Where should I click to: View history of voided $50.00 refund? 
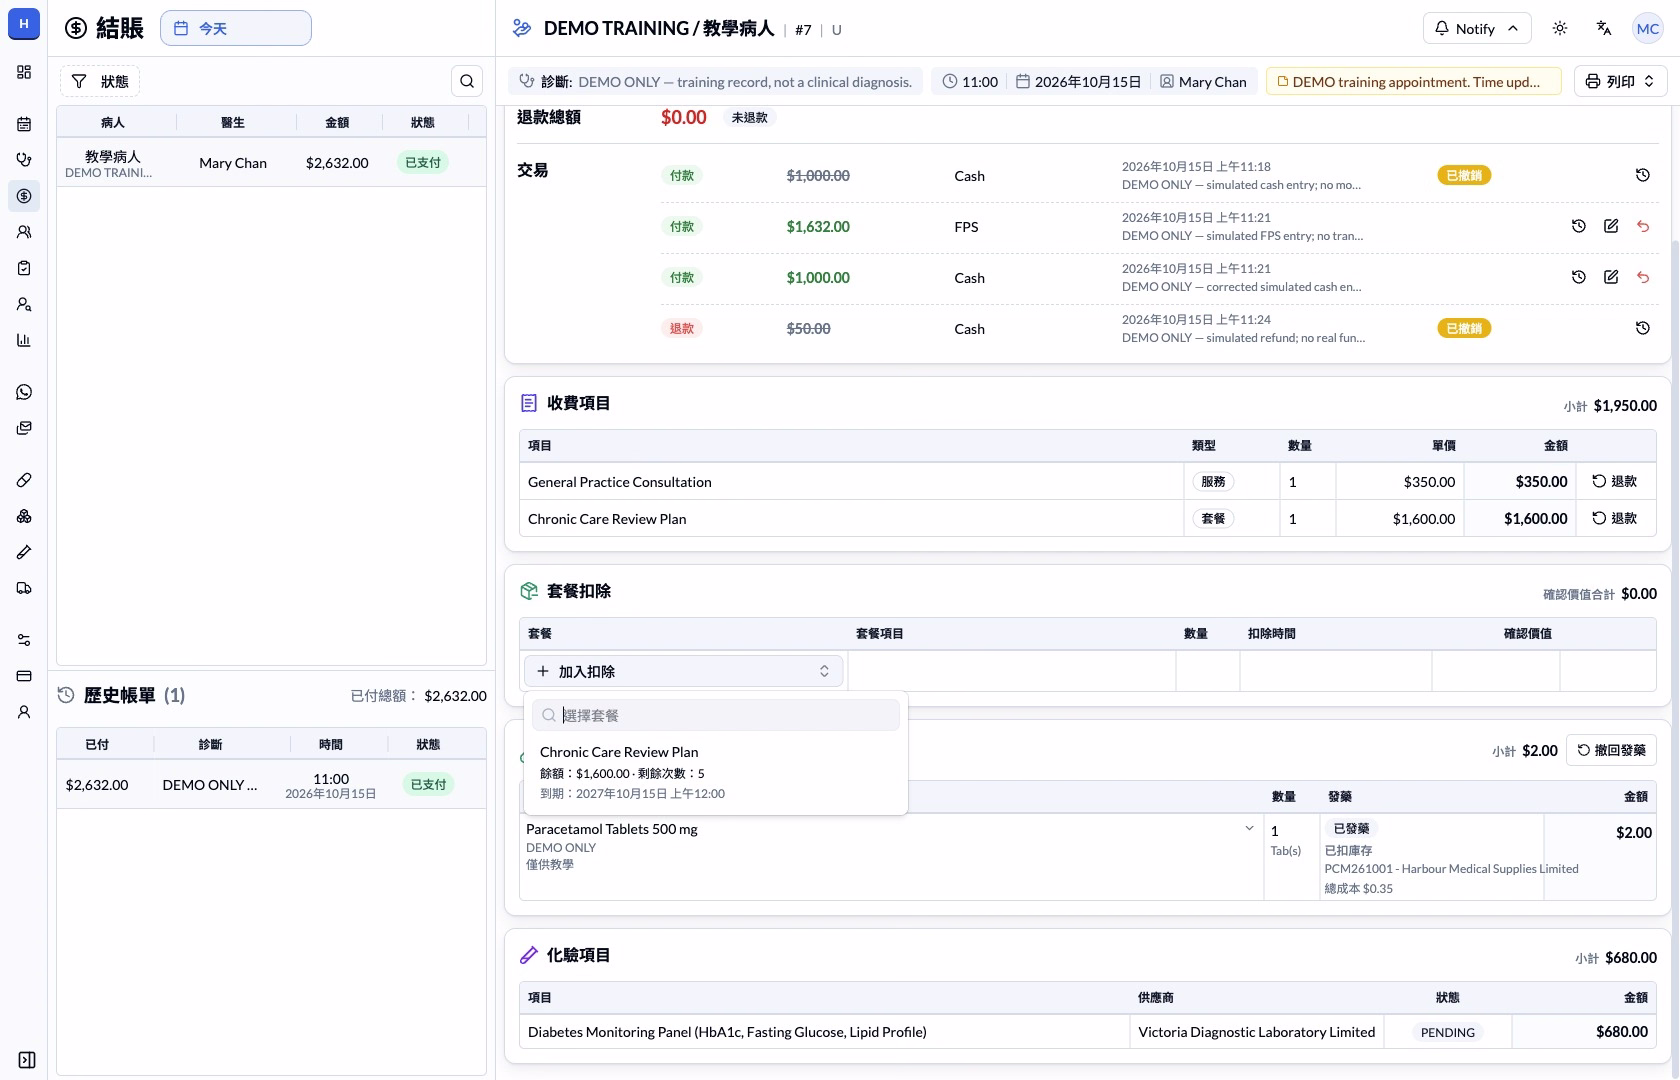(x=1643, y=328)
